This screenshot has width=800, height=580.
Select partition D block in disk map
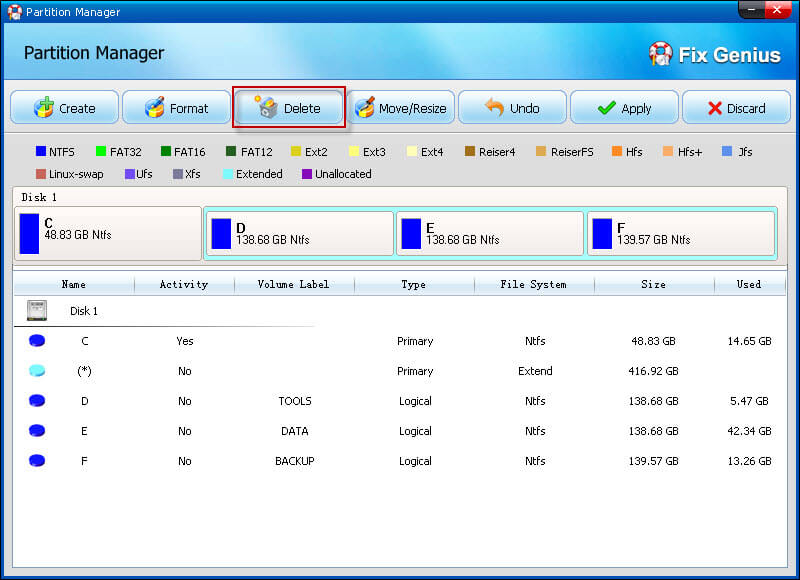299,234
